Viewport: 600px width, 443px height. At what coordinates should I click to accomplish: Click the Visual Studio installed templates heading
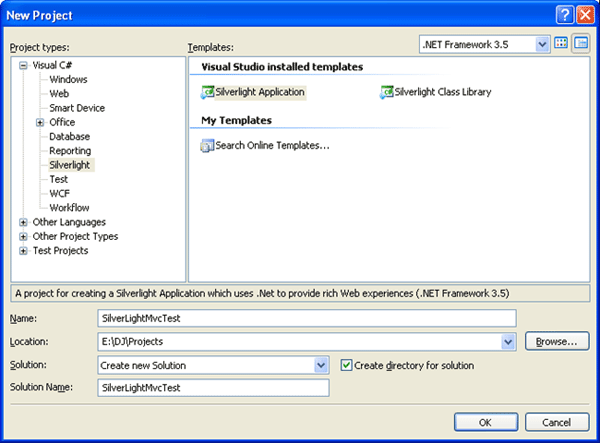[282, 67]
